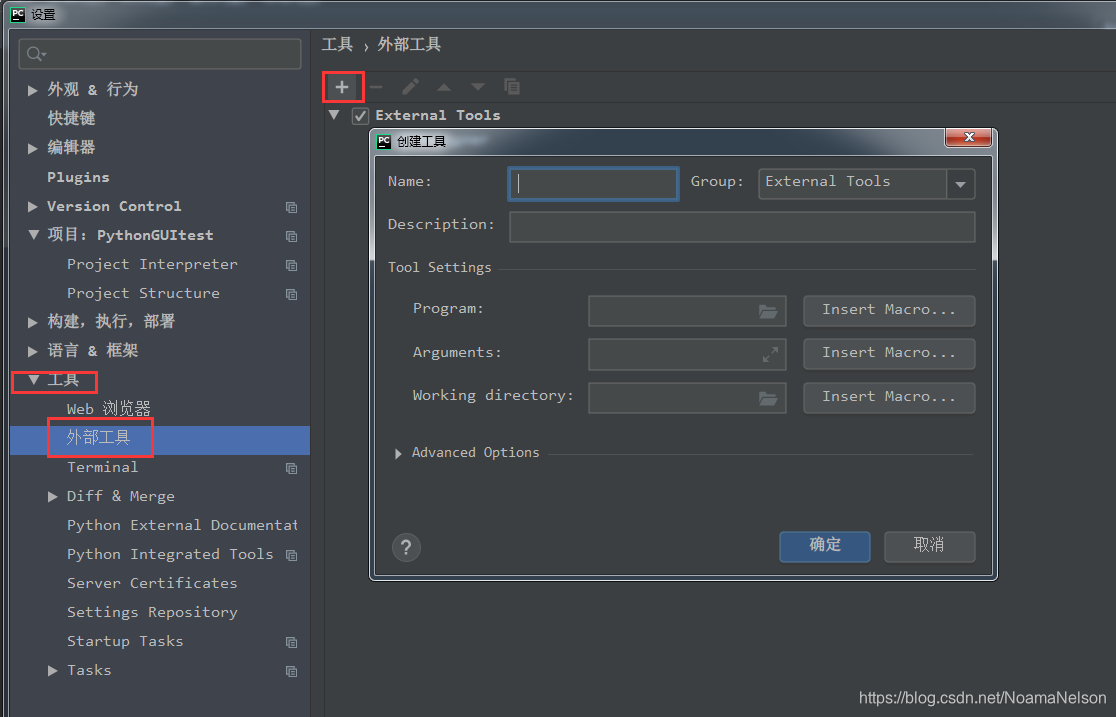Image resolution: width=1116 pixels, height=717 pixels.
Task: Click the pencil edit icon in toolbar
Action: tap(410, 87)
